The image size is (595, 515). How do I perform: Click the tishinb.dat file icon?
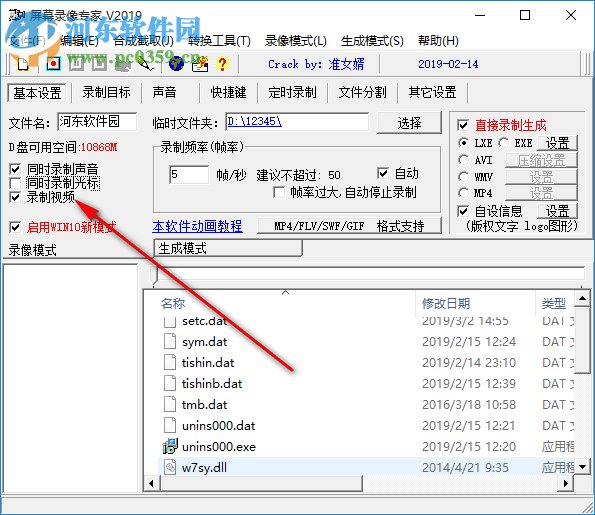click(170, 383)
